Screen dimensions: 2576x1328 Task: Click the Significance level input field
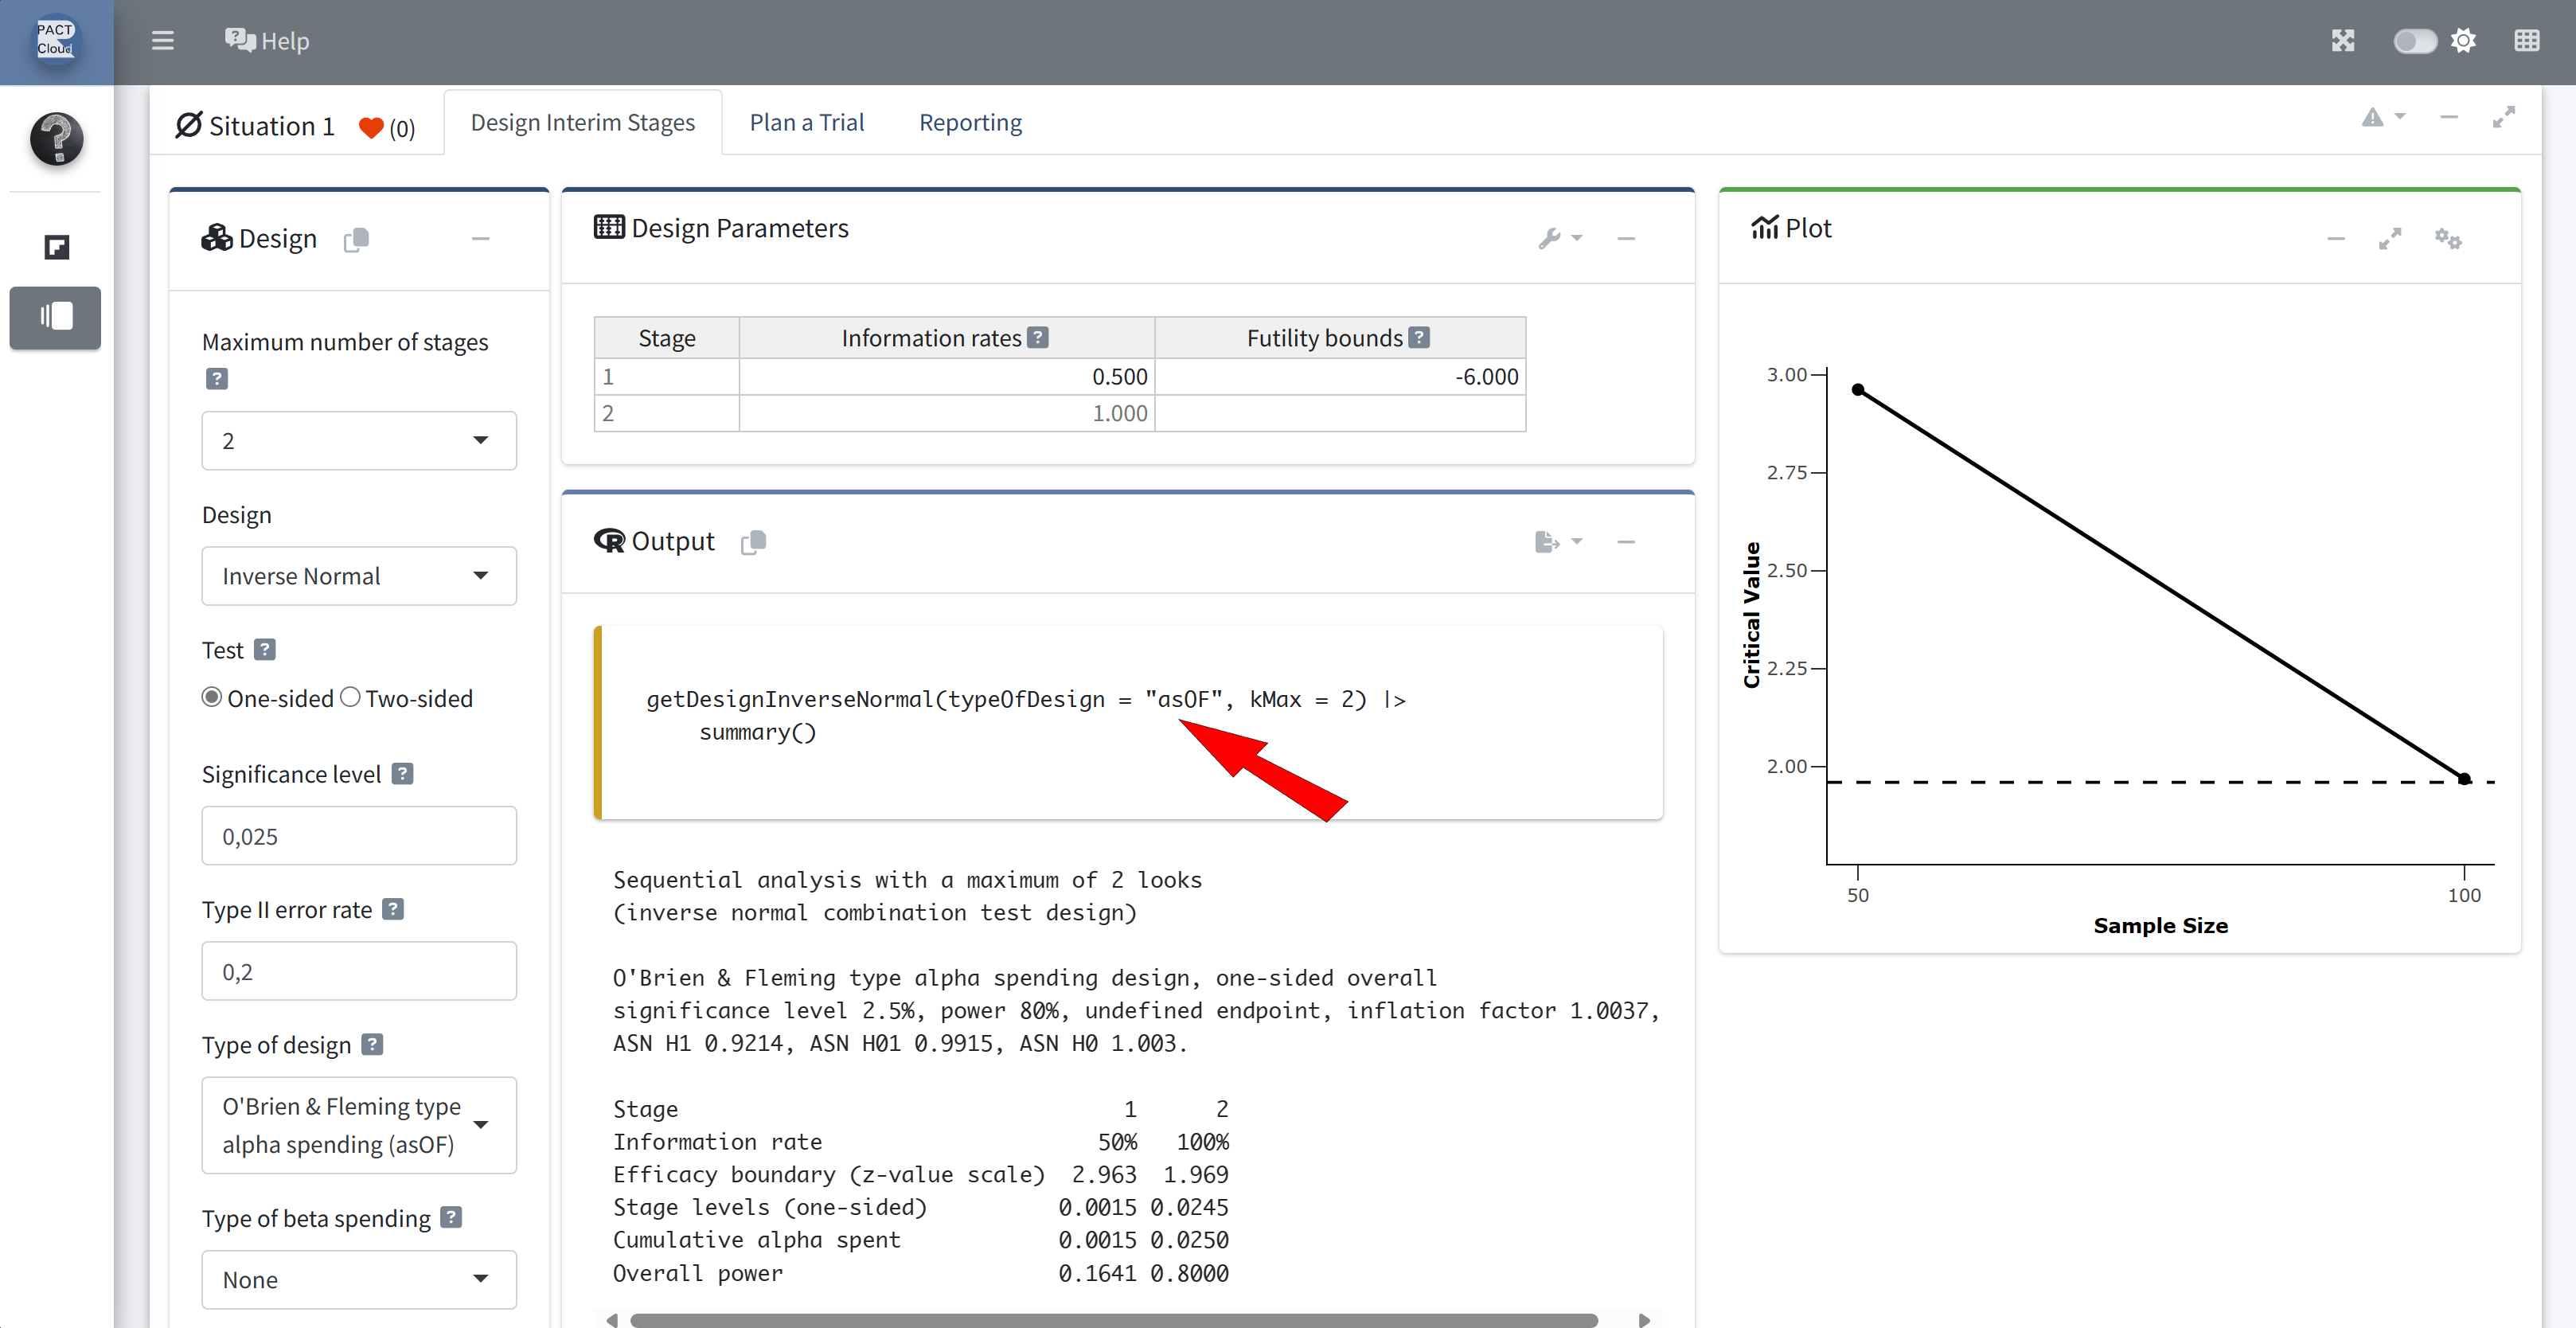tap(359, 836)
